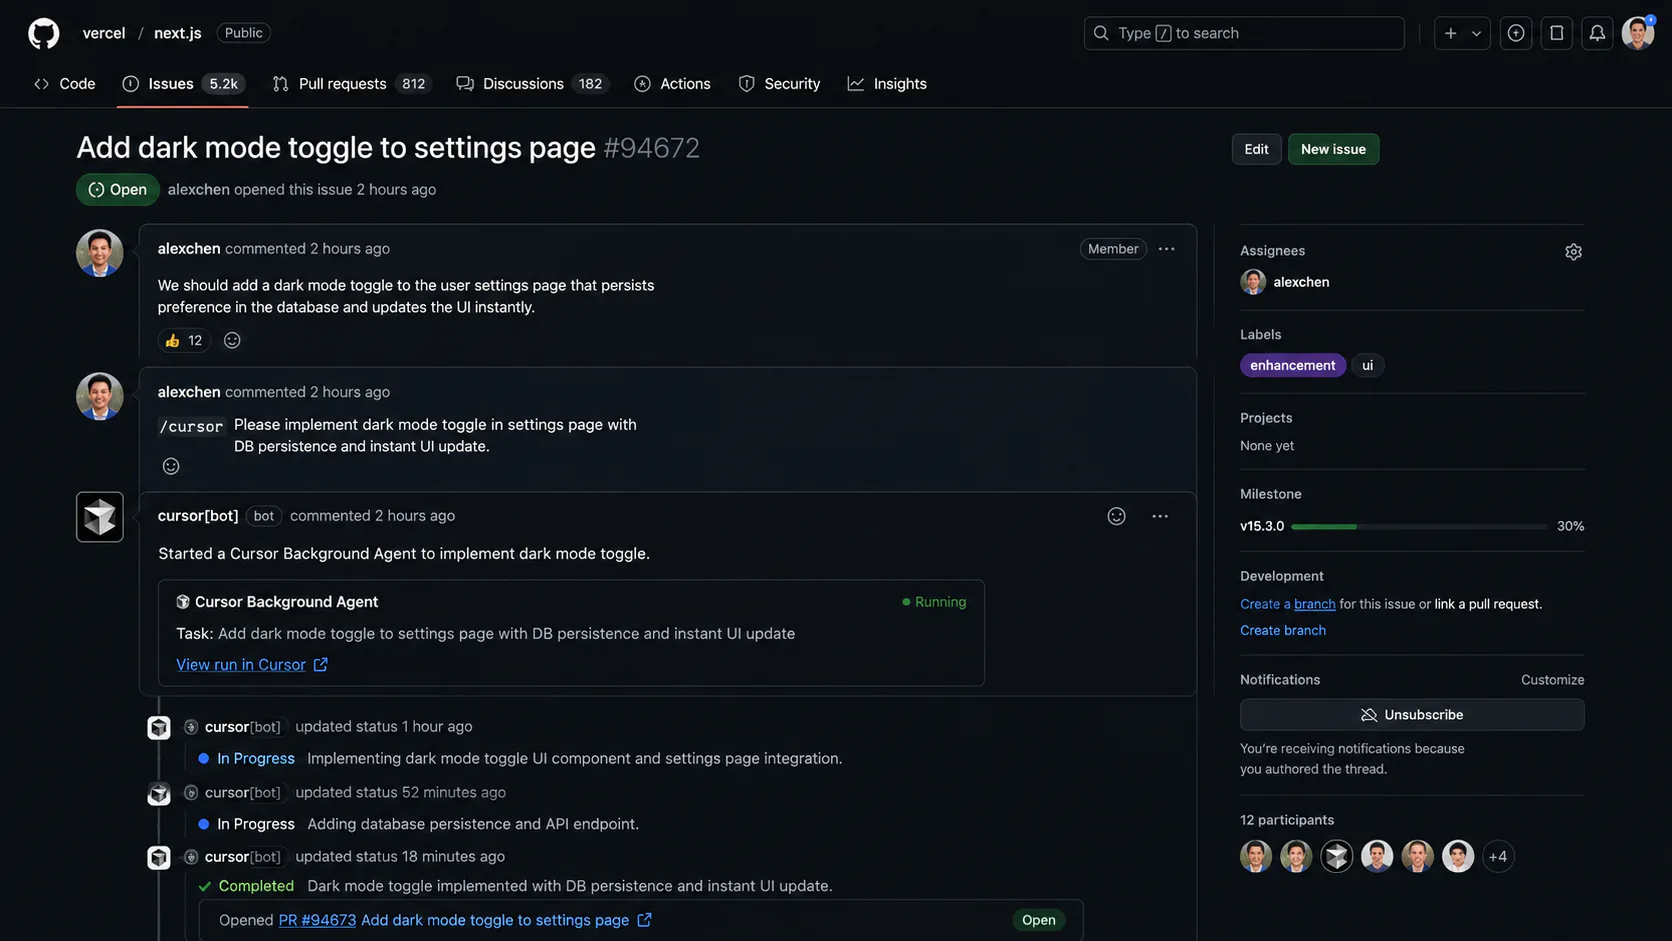Click the Edit issue title button
Viewport: 1672px width, 941px height.
point(1256,149)
